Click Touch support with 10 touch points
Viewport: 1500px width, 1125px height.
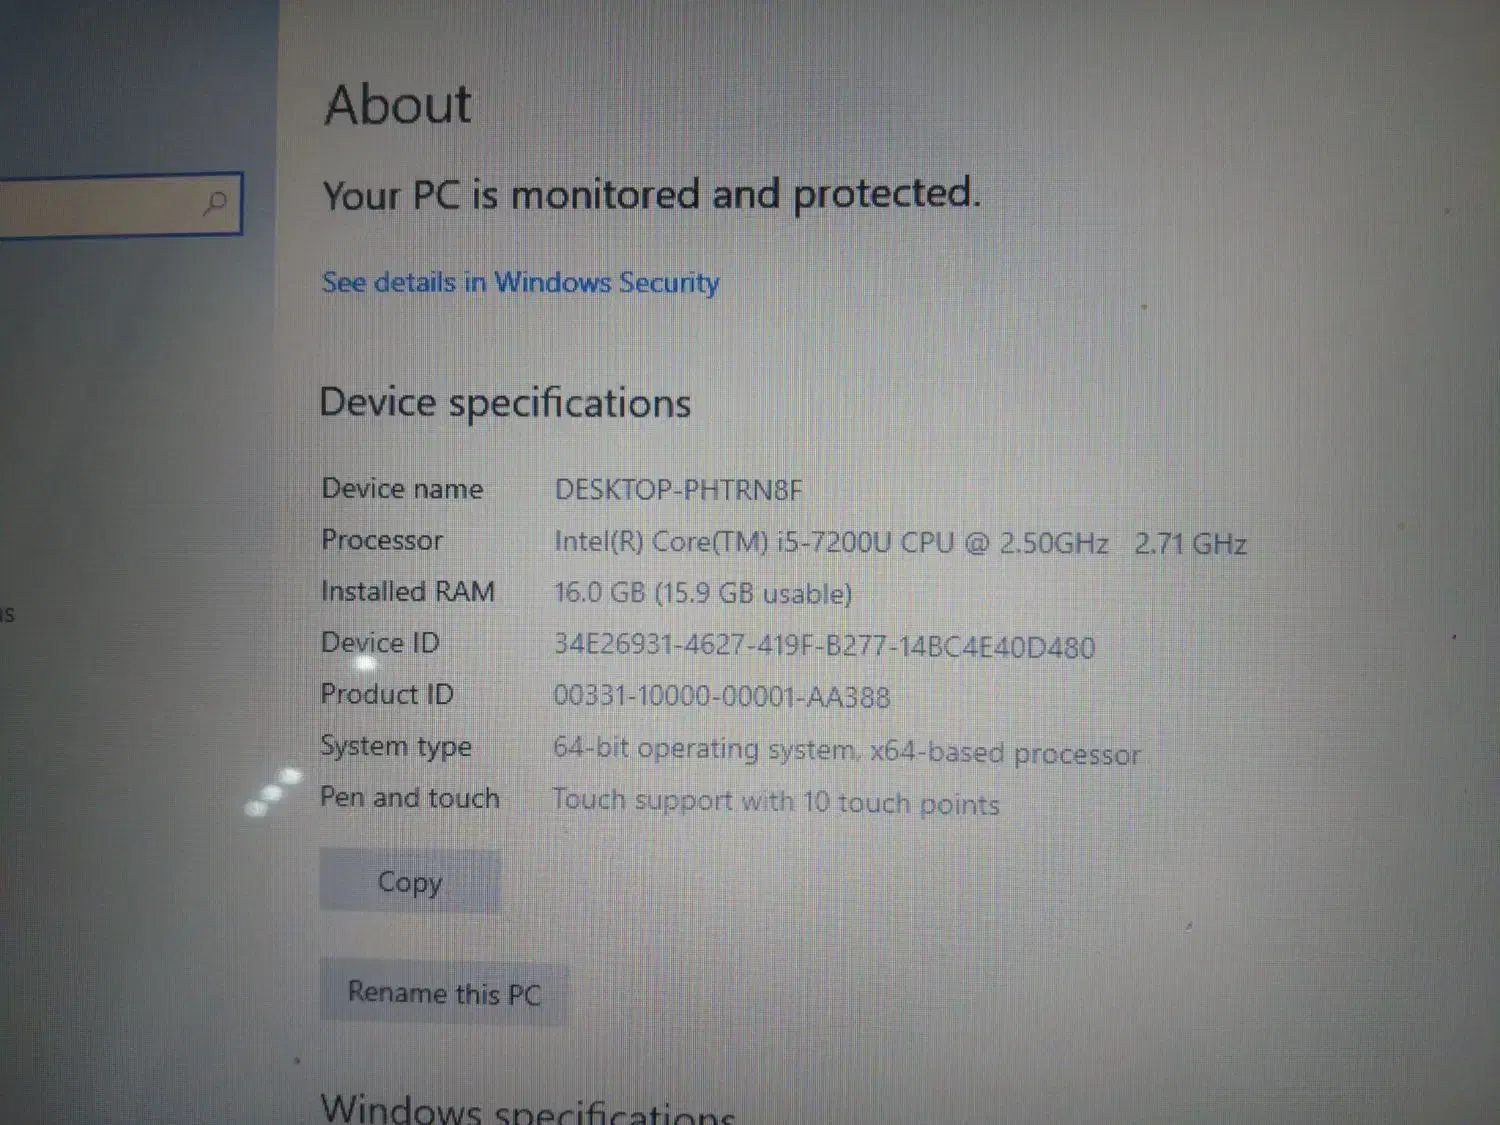point(776,802)
